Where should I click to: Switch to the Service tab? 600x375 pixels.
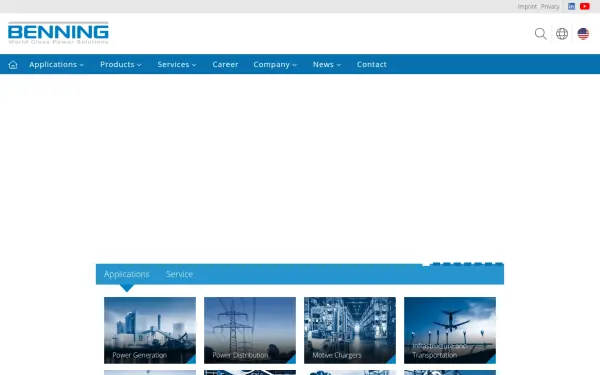179,274
